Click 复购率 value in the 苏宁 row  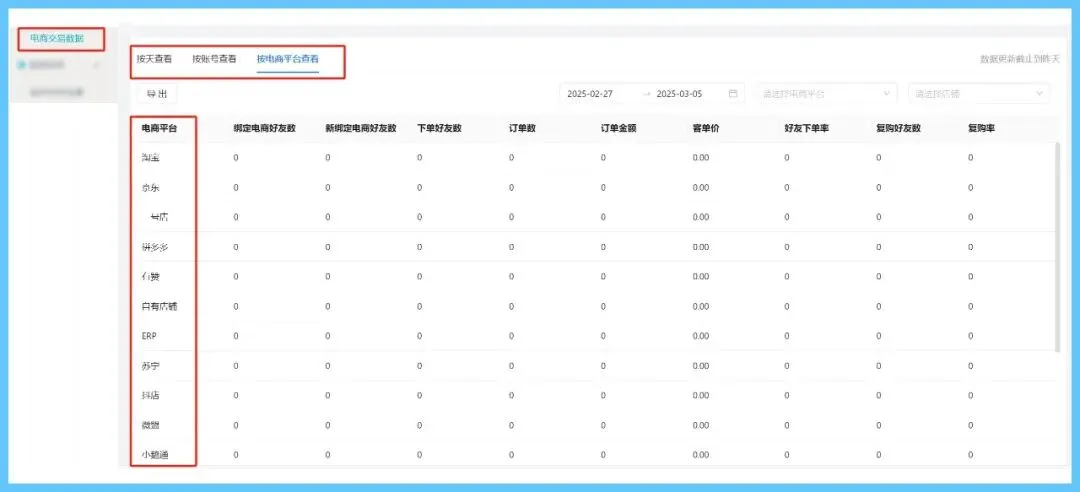coord(970,366)
